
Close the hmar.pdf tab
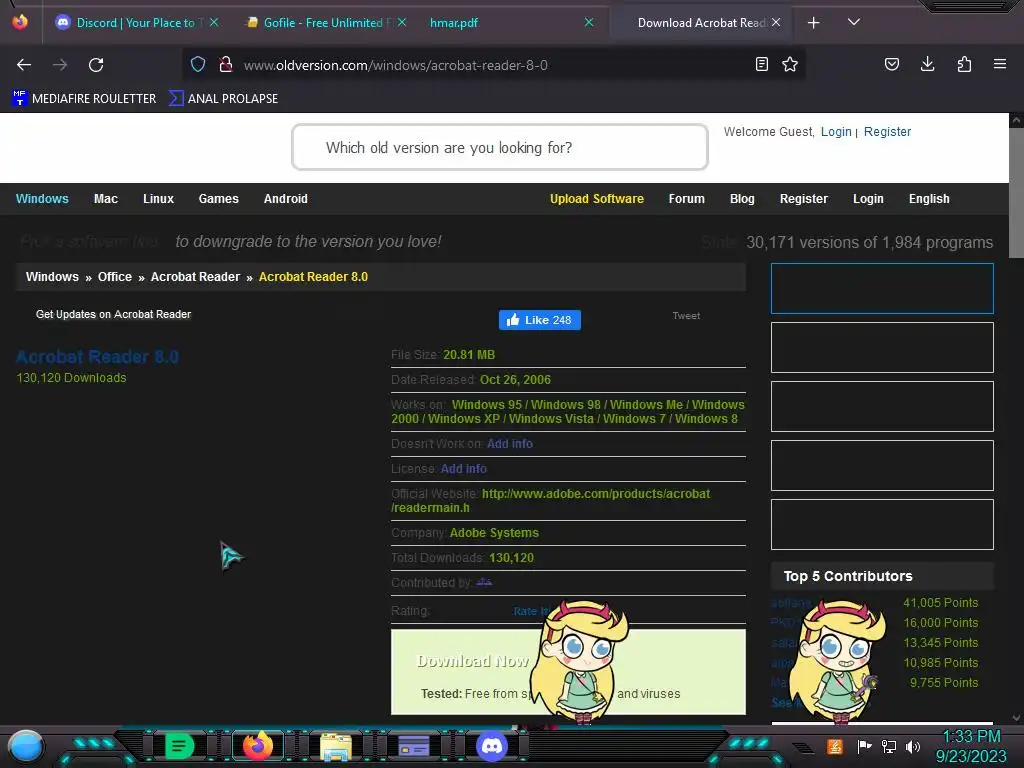589,22
